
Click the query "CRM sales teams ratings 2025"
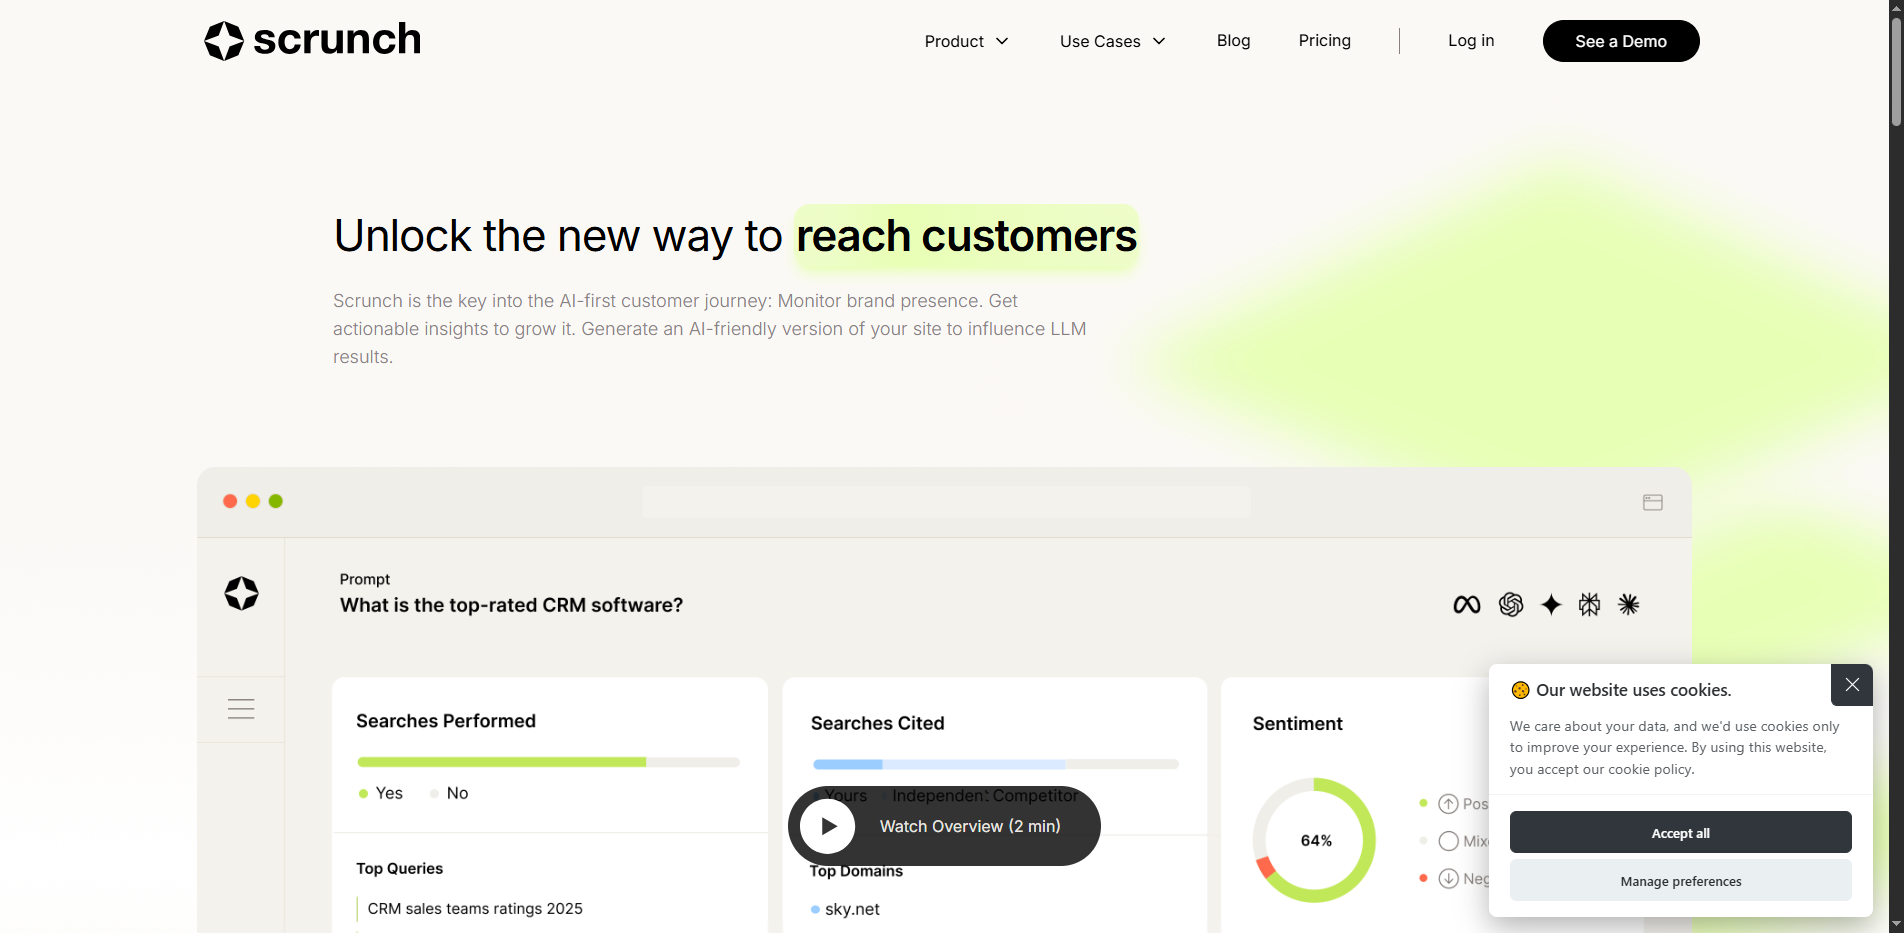475,908
